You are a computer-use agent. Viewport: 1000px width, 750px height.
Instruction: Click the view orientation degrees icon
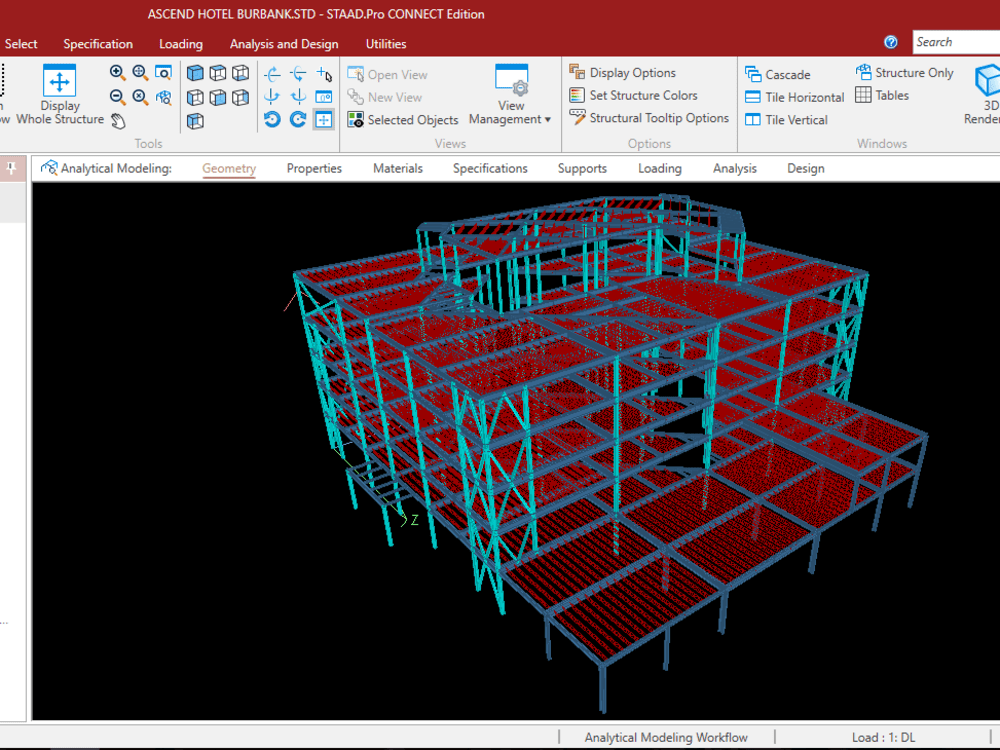tap(324, 97)
